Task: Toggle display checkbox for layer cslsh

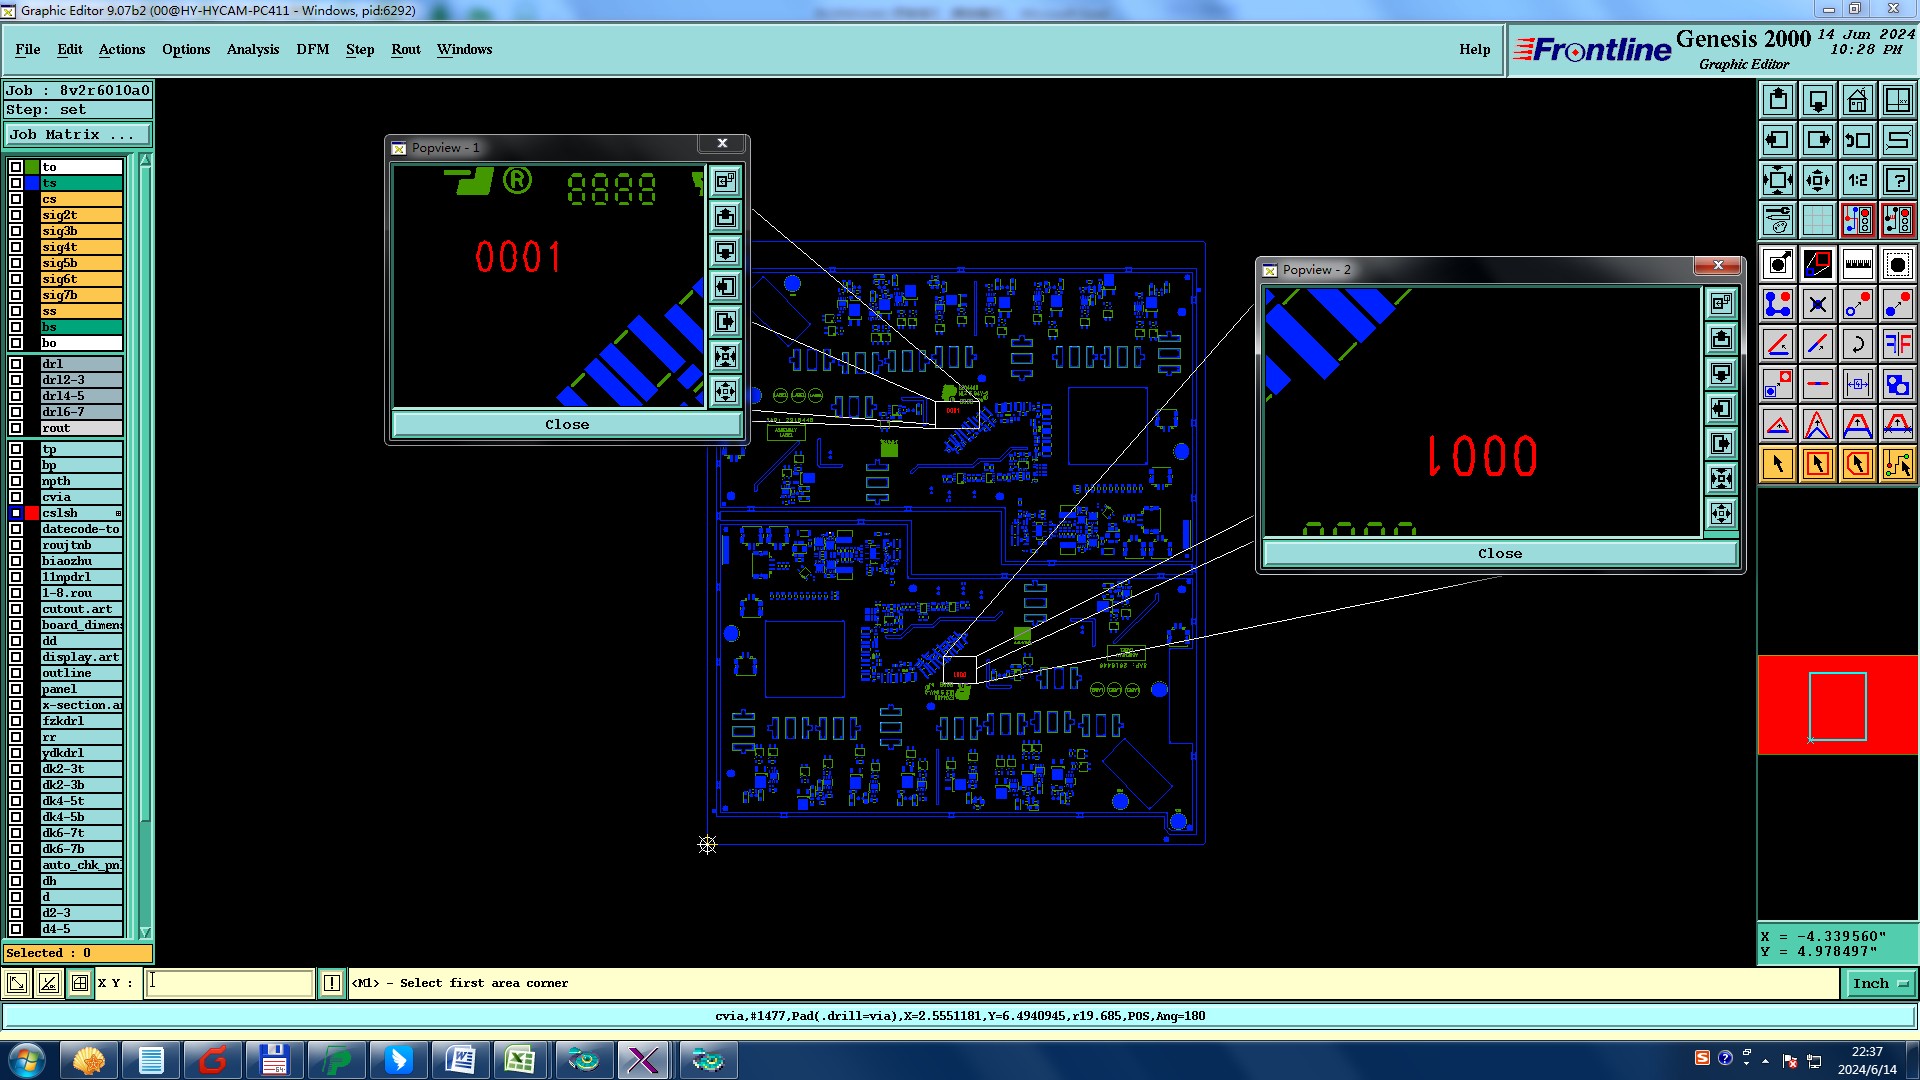Action: 16,513
